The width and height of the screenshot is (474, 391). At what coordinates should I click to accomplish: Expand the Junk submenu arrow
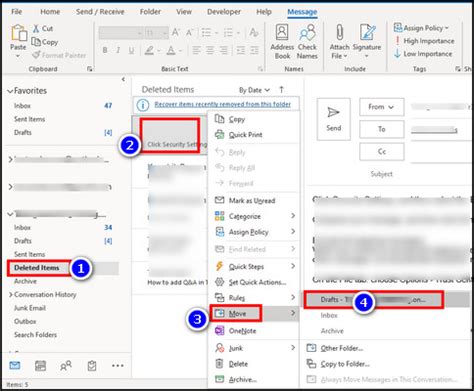(293, 348)
